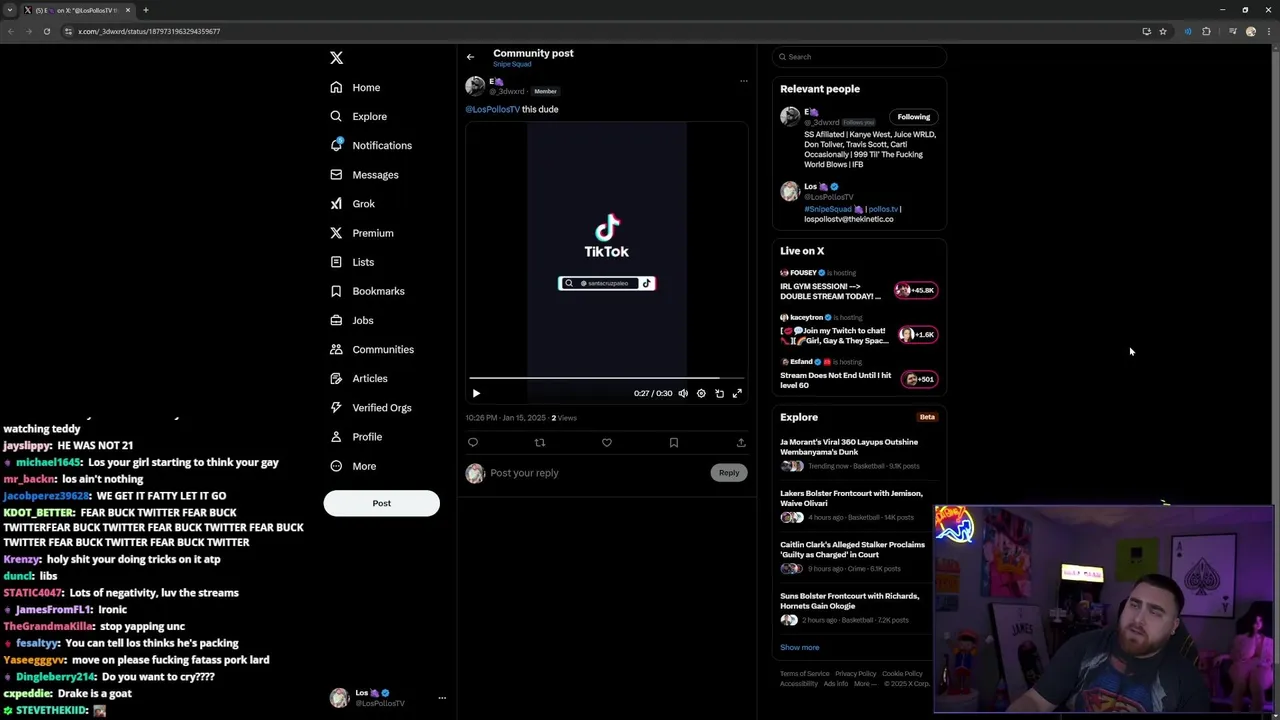Click the share icon under post
Image resolution: width=1280 pixels, height=720 pixels.
click(741, 442)
